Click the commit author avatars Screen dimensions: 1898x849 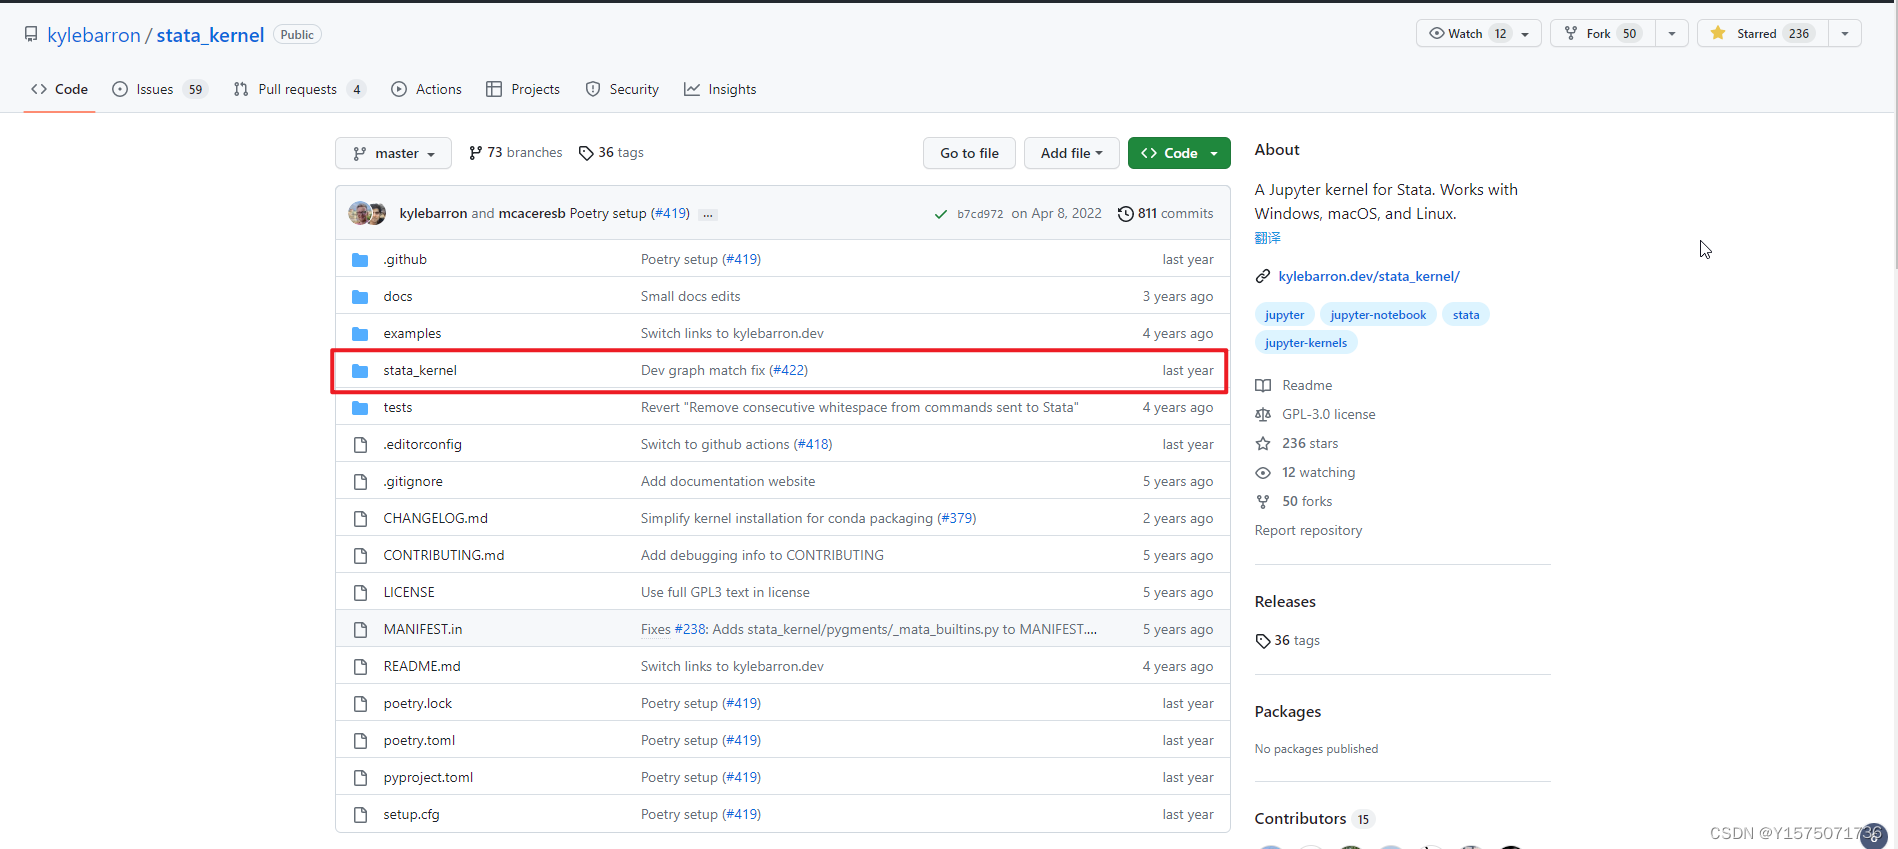coord(367,213)
